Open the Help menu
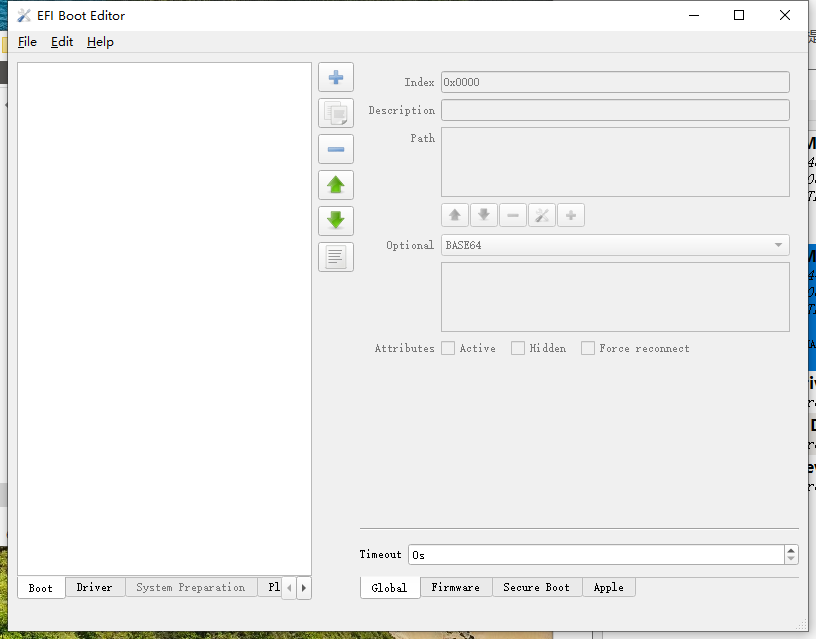The image size is (816, 639). tap(100, 42)
